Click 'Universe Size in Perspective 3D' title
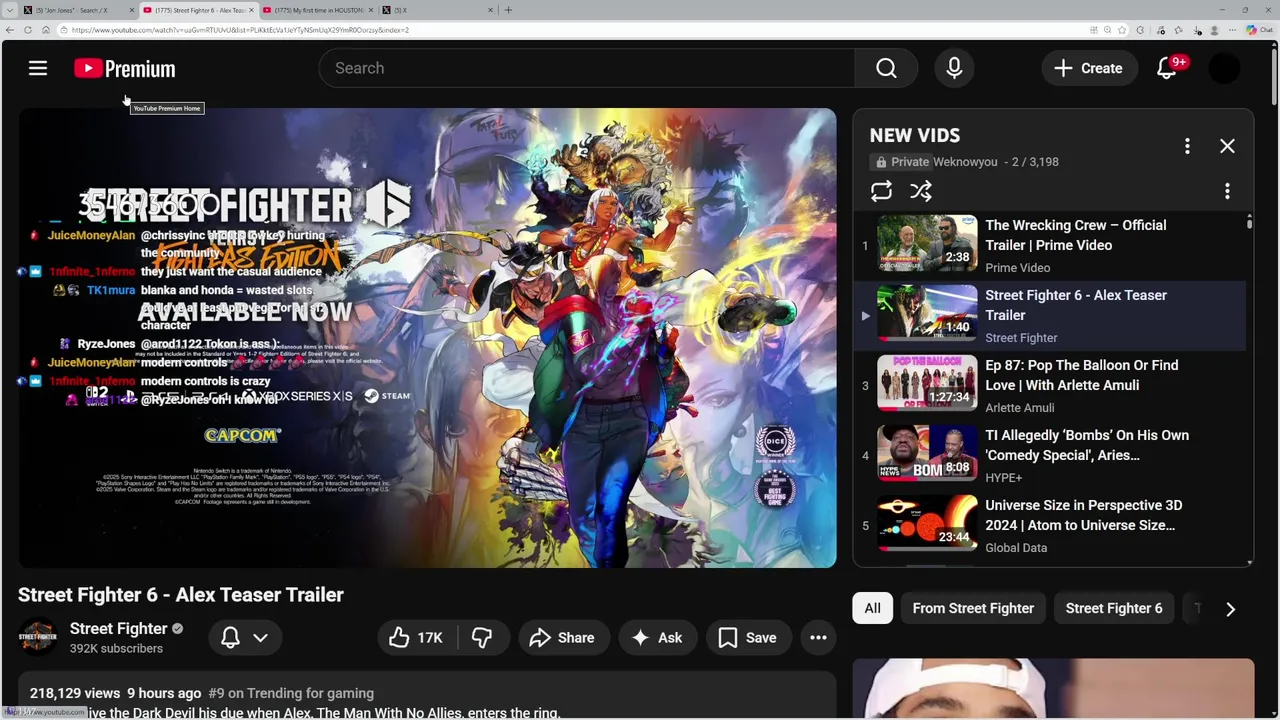This screenshot has width=1280, height=720. click(x=1083, y=515)
